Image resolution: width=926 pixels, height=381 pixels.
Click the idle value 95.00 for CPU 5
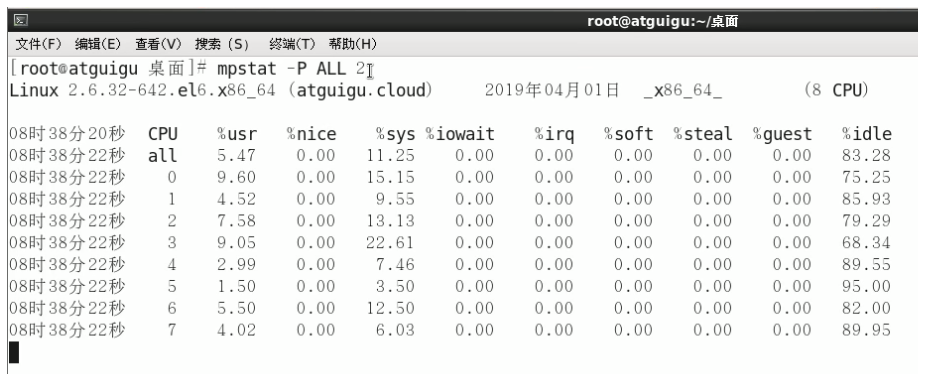pos(866,286)
